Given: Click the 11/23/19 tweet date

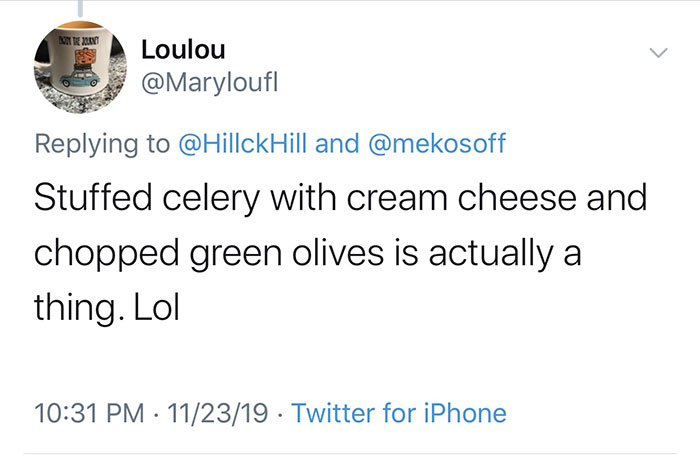Looking at the screenshot, I should 215,412.
